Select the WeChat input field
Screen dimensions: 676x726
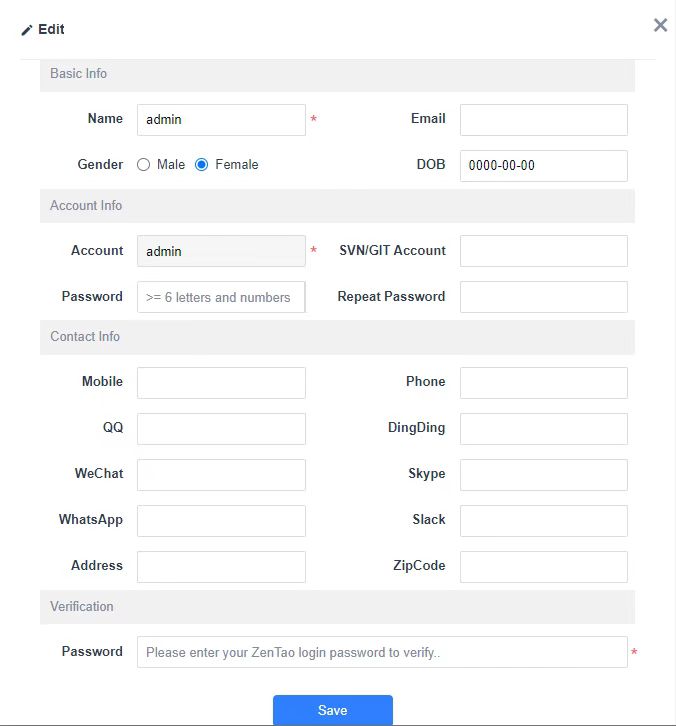pos(221,474)
